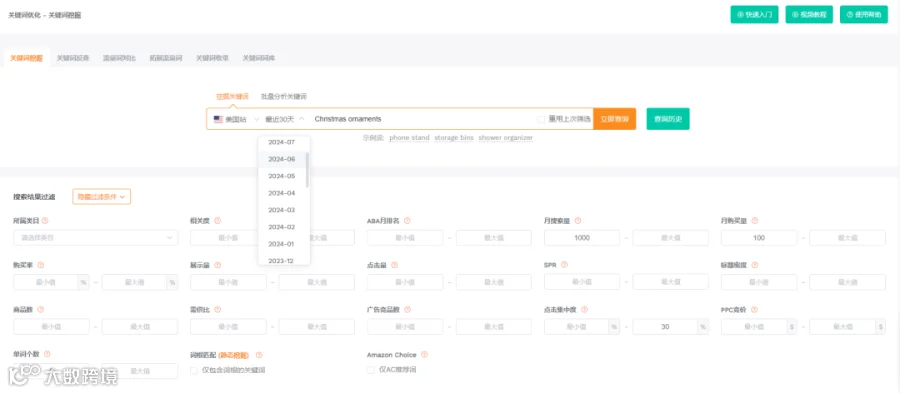
Task: Use example keyword phone stand
Action: pyautogui.click(x=409, y=138)
